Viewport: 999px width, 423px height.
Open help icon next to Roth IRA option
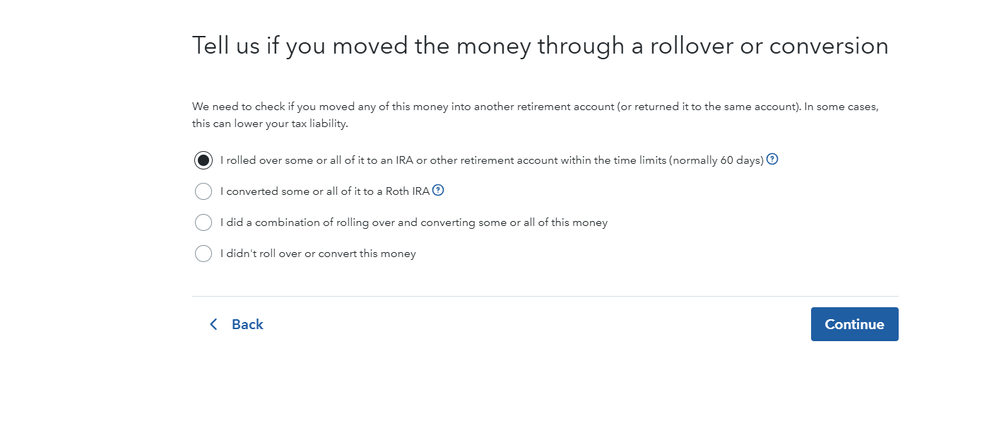click(x=438, y=190)
